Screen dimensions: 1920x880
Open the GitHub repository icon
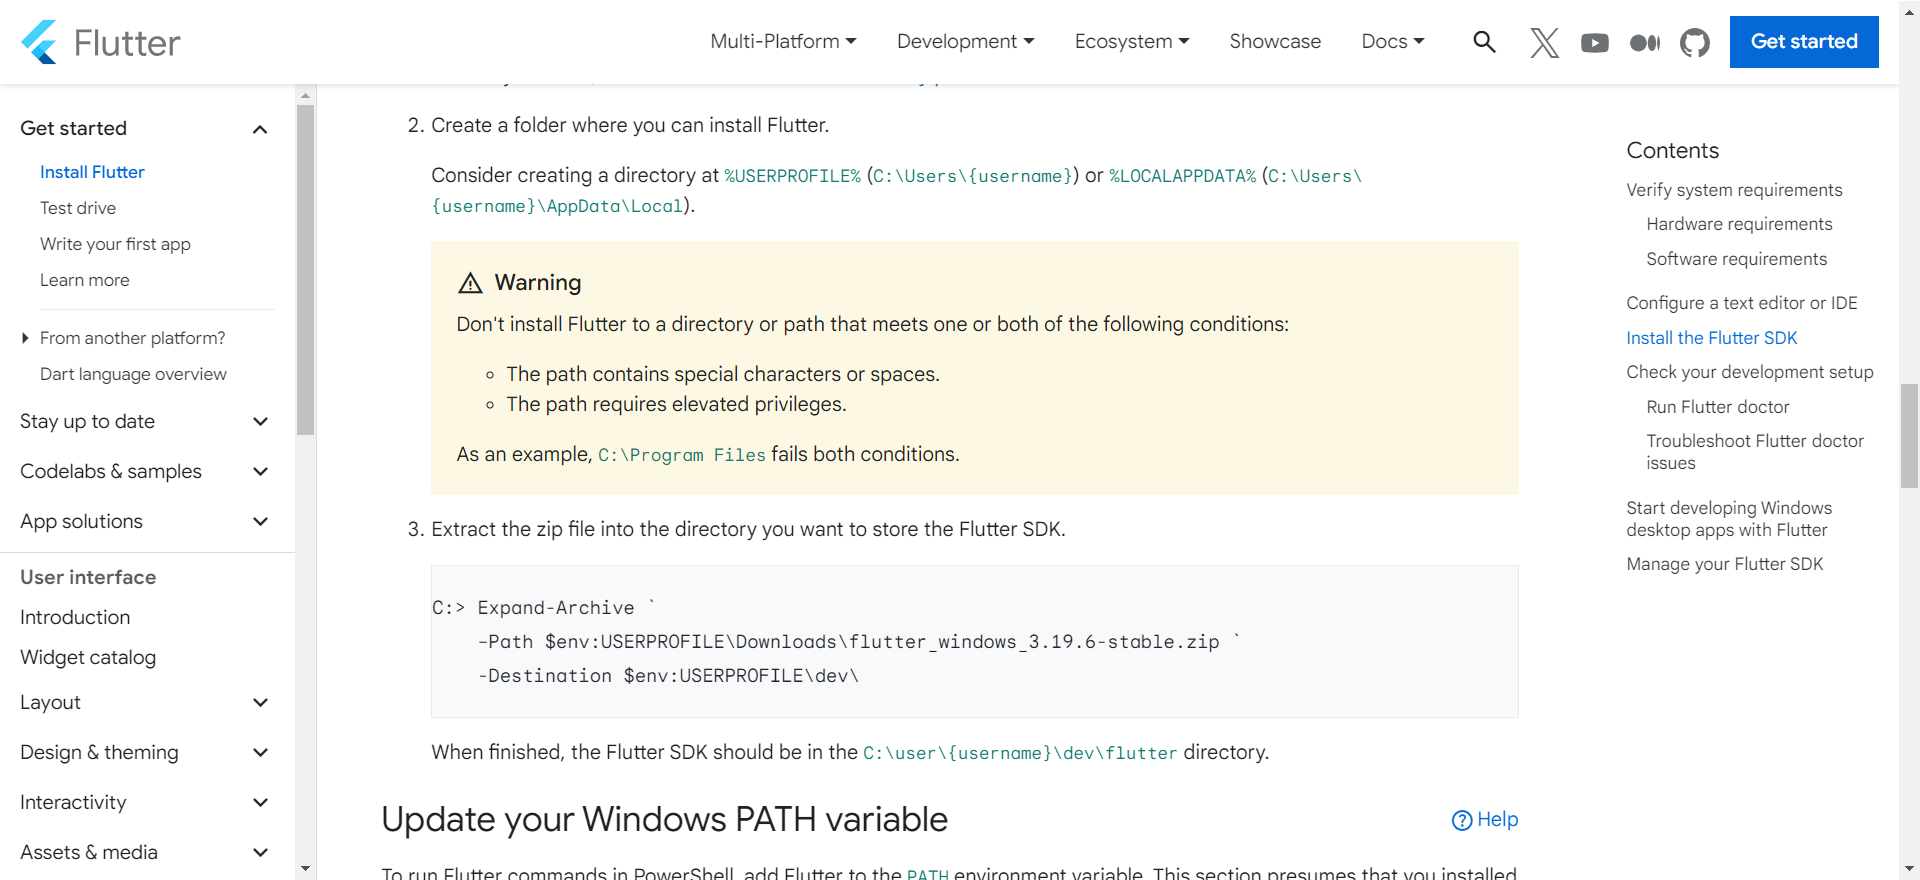pyautogui.click(x=1694, y=42)
